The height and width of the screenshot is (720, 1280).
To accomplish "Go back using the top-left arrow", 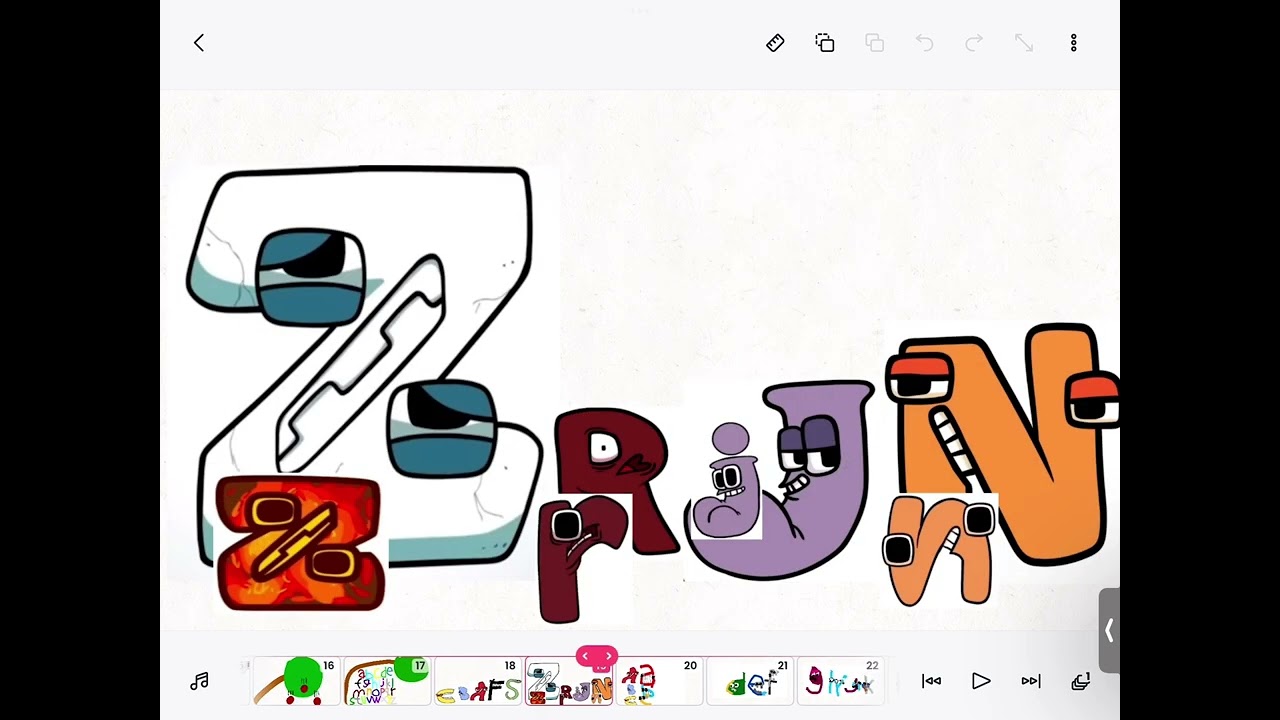I will tap(199, 43).
